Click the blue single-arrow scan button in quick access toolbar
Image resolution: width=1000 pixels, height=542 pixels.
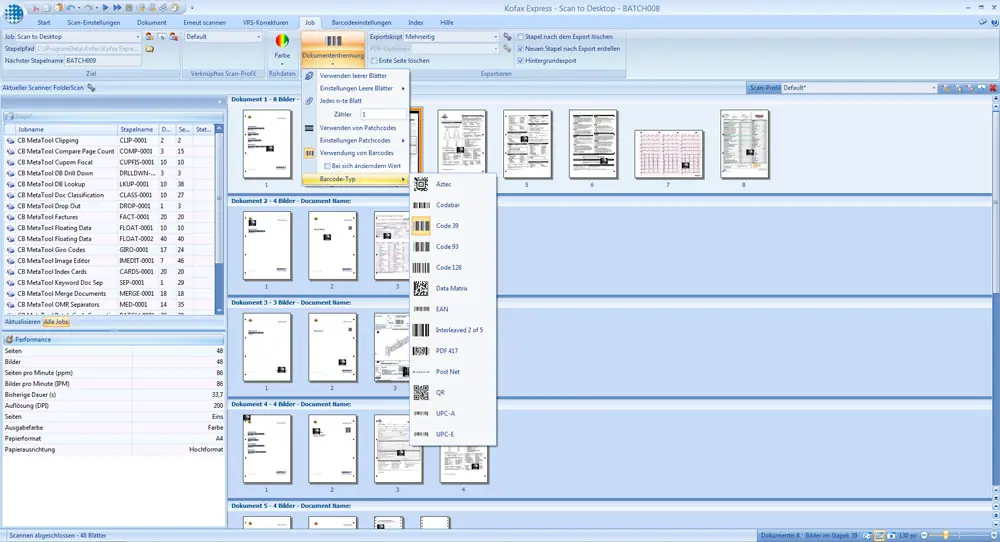[x=105, y=8]
